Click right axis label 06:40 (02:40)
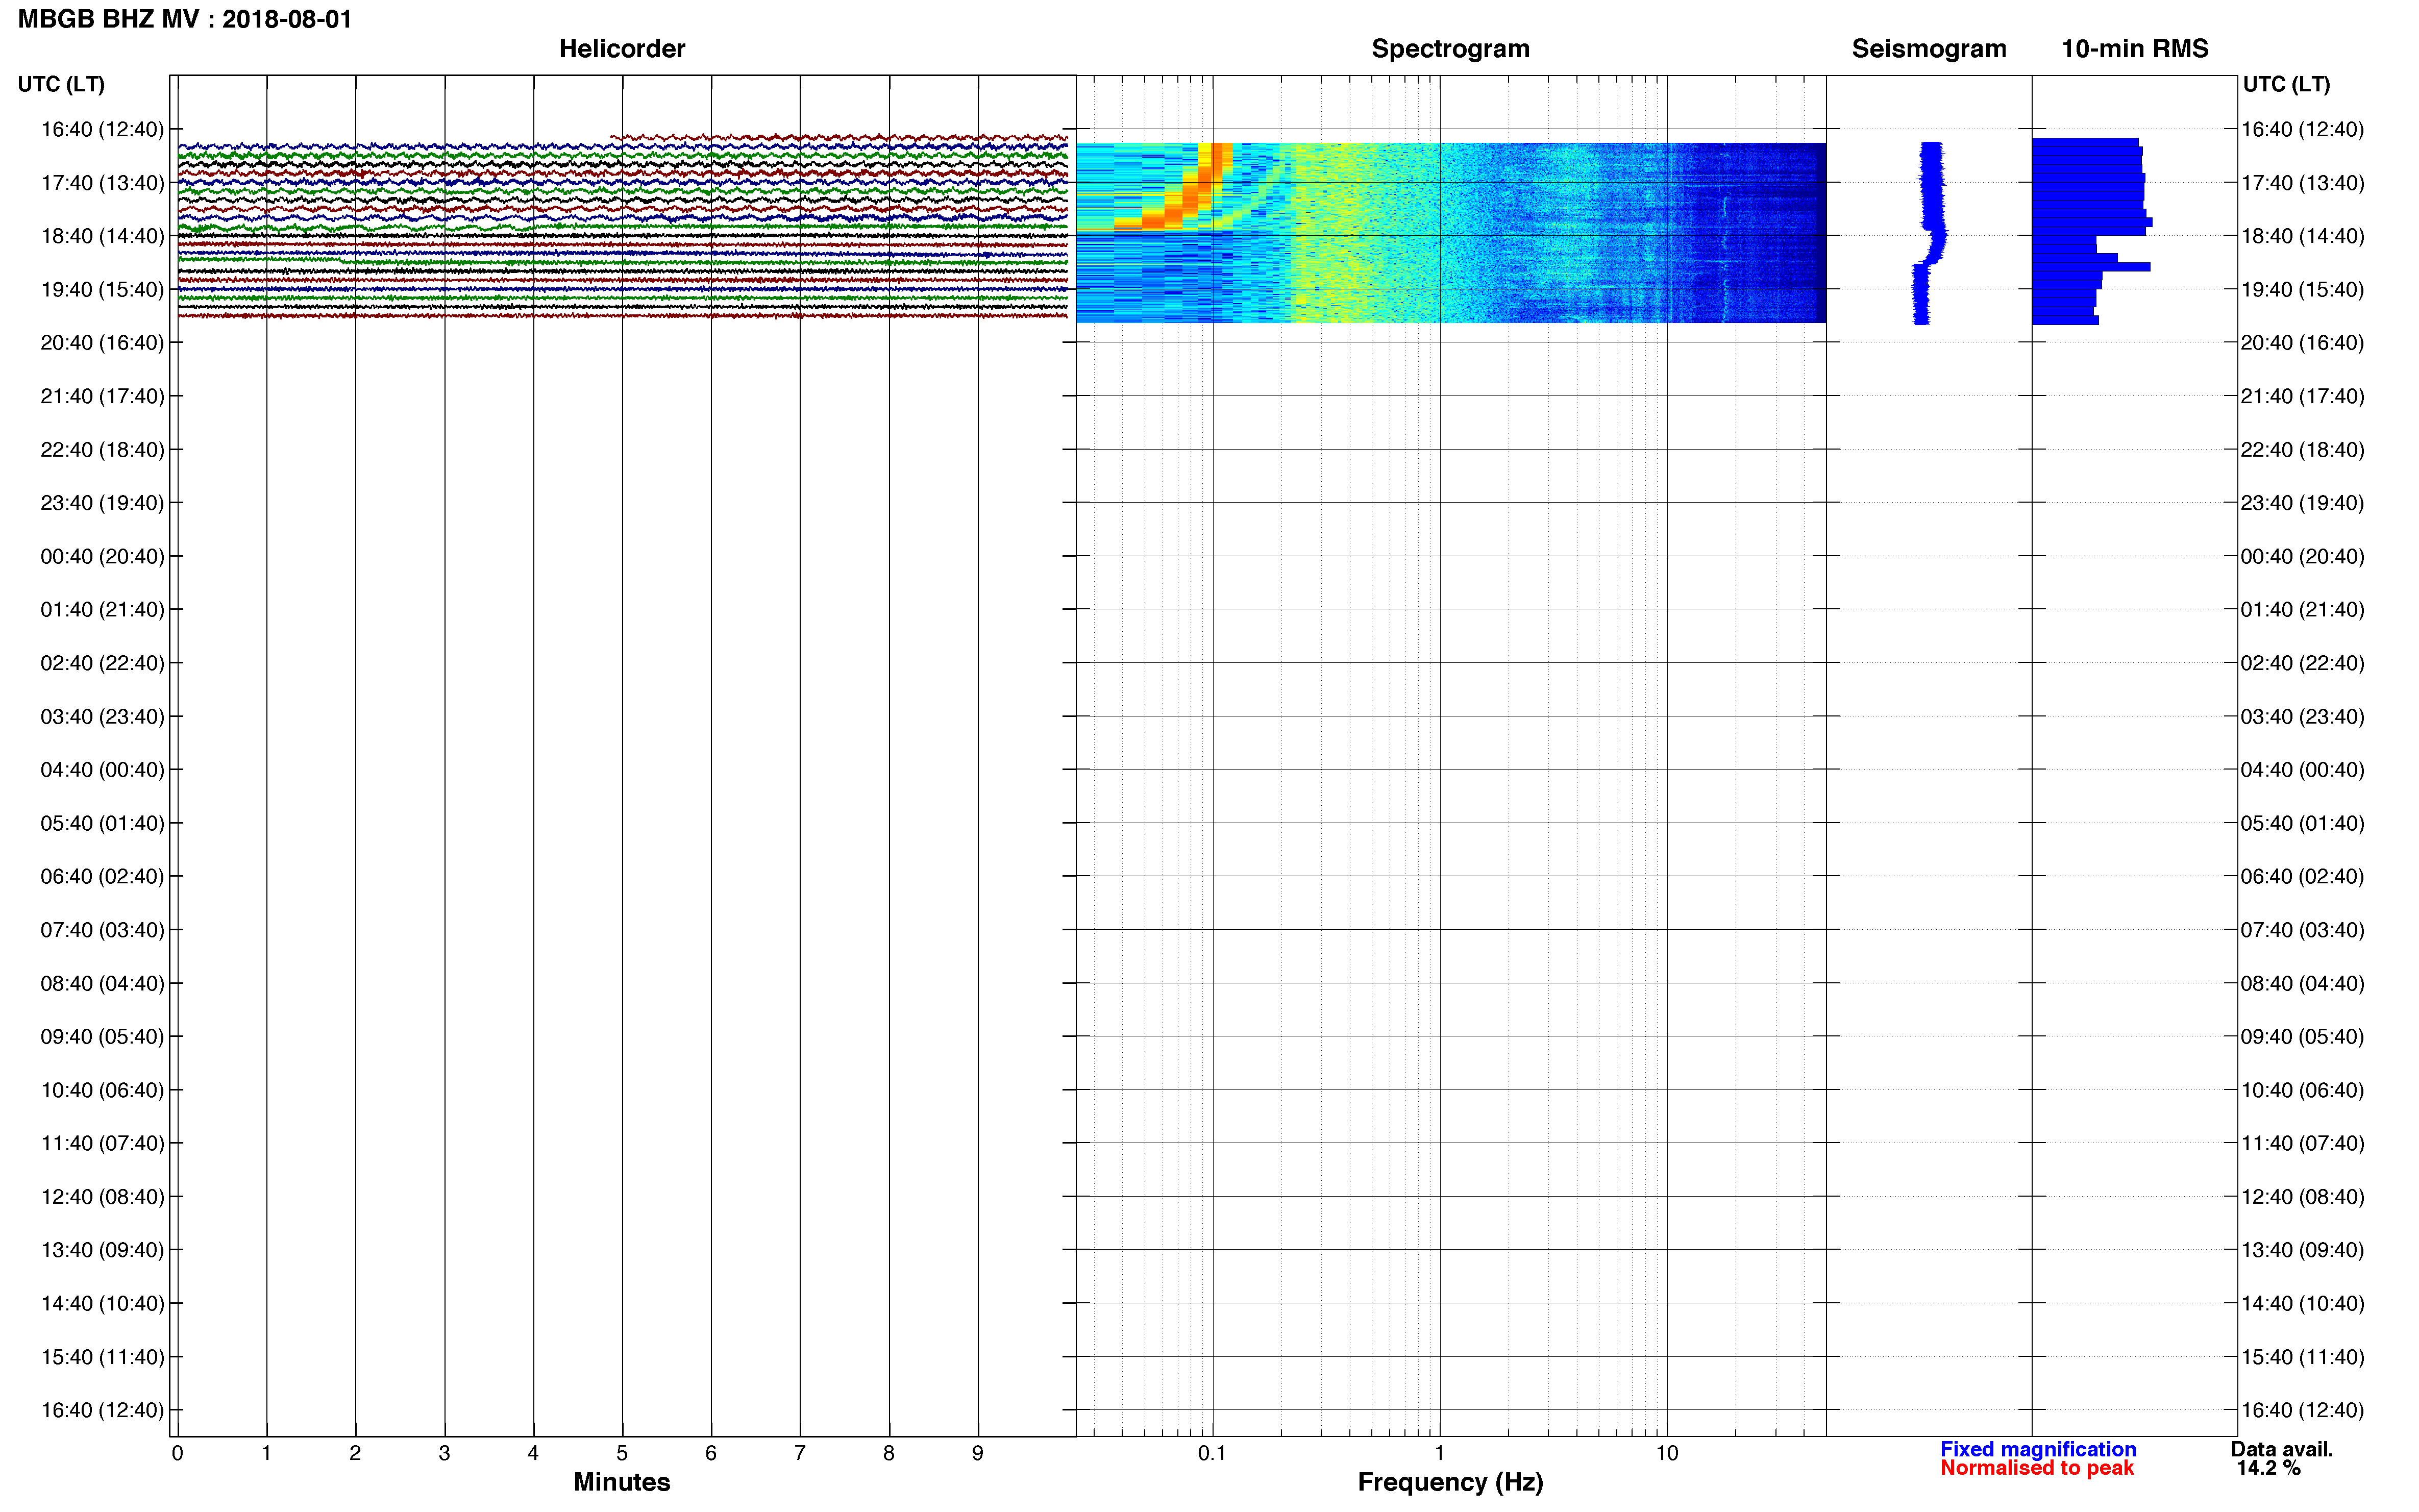The image size is (2419, 1512). click(2302, 876)
